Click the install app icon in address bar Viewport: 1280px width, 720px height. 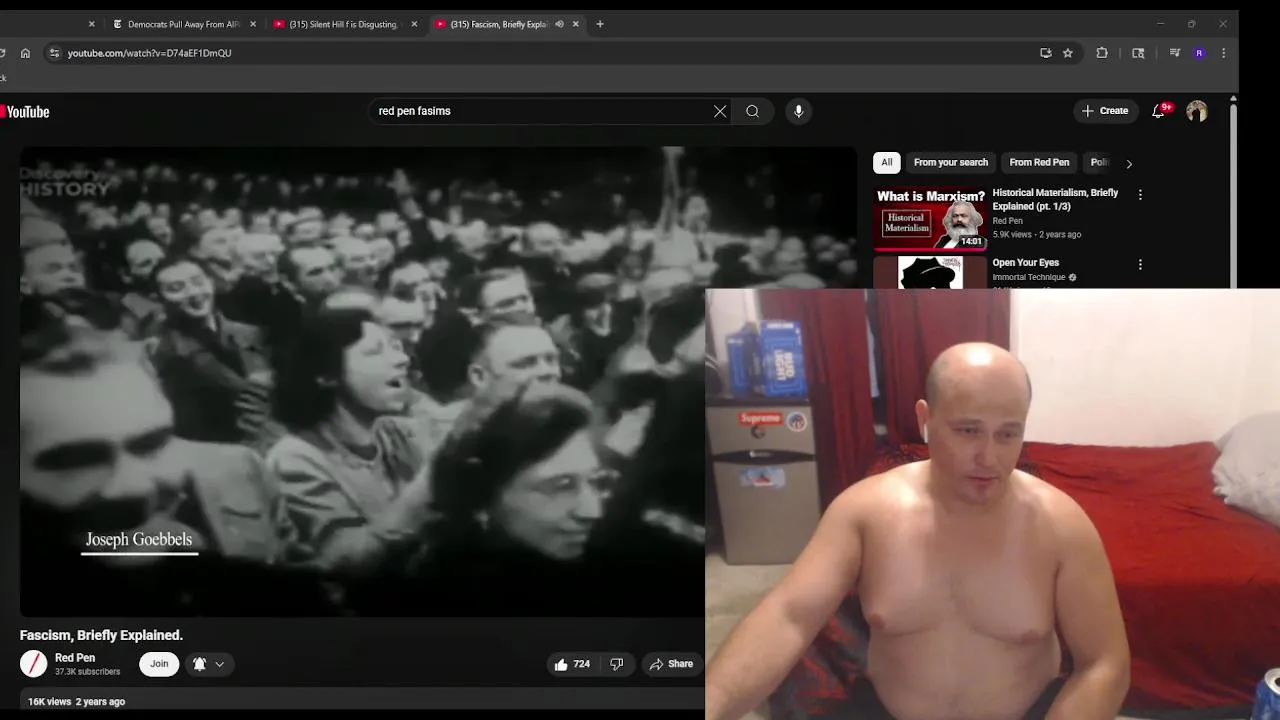click(x=1046, y=53)
